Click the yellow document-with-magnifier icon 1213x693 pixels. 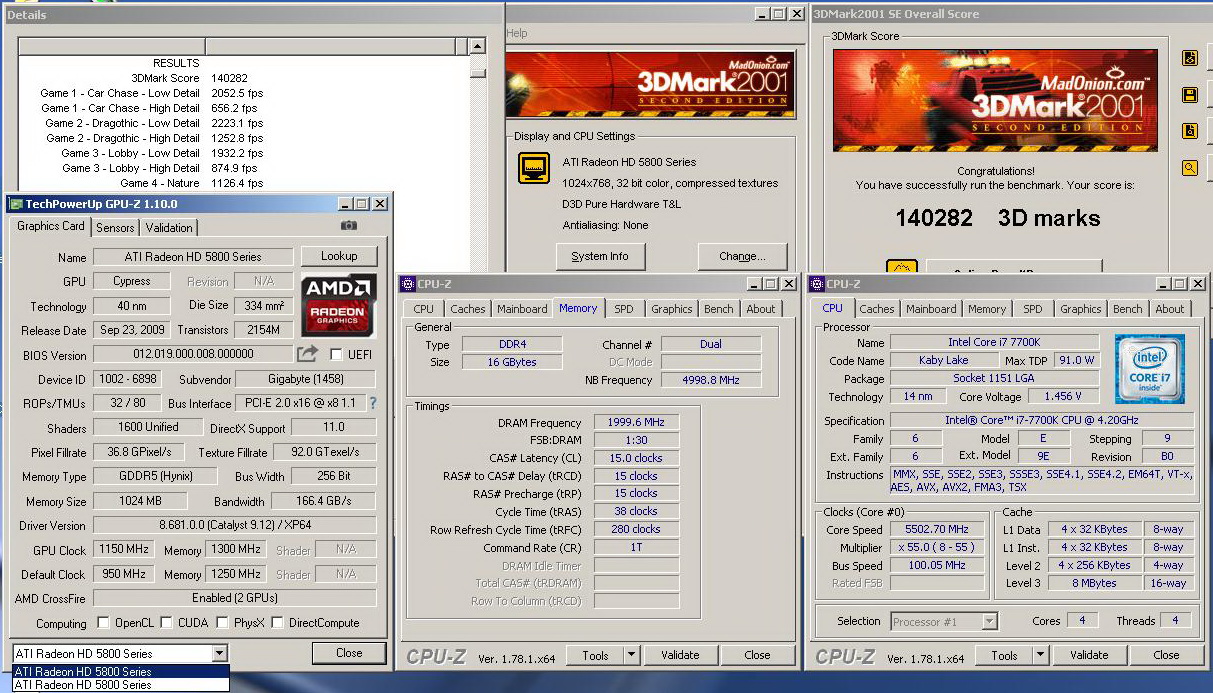[x=1190, y=131]
